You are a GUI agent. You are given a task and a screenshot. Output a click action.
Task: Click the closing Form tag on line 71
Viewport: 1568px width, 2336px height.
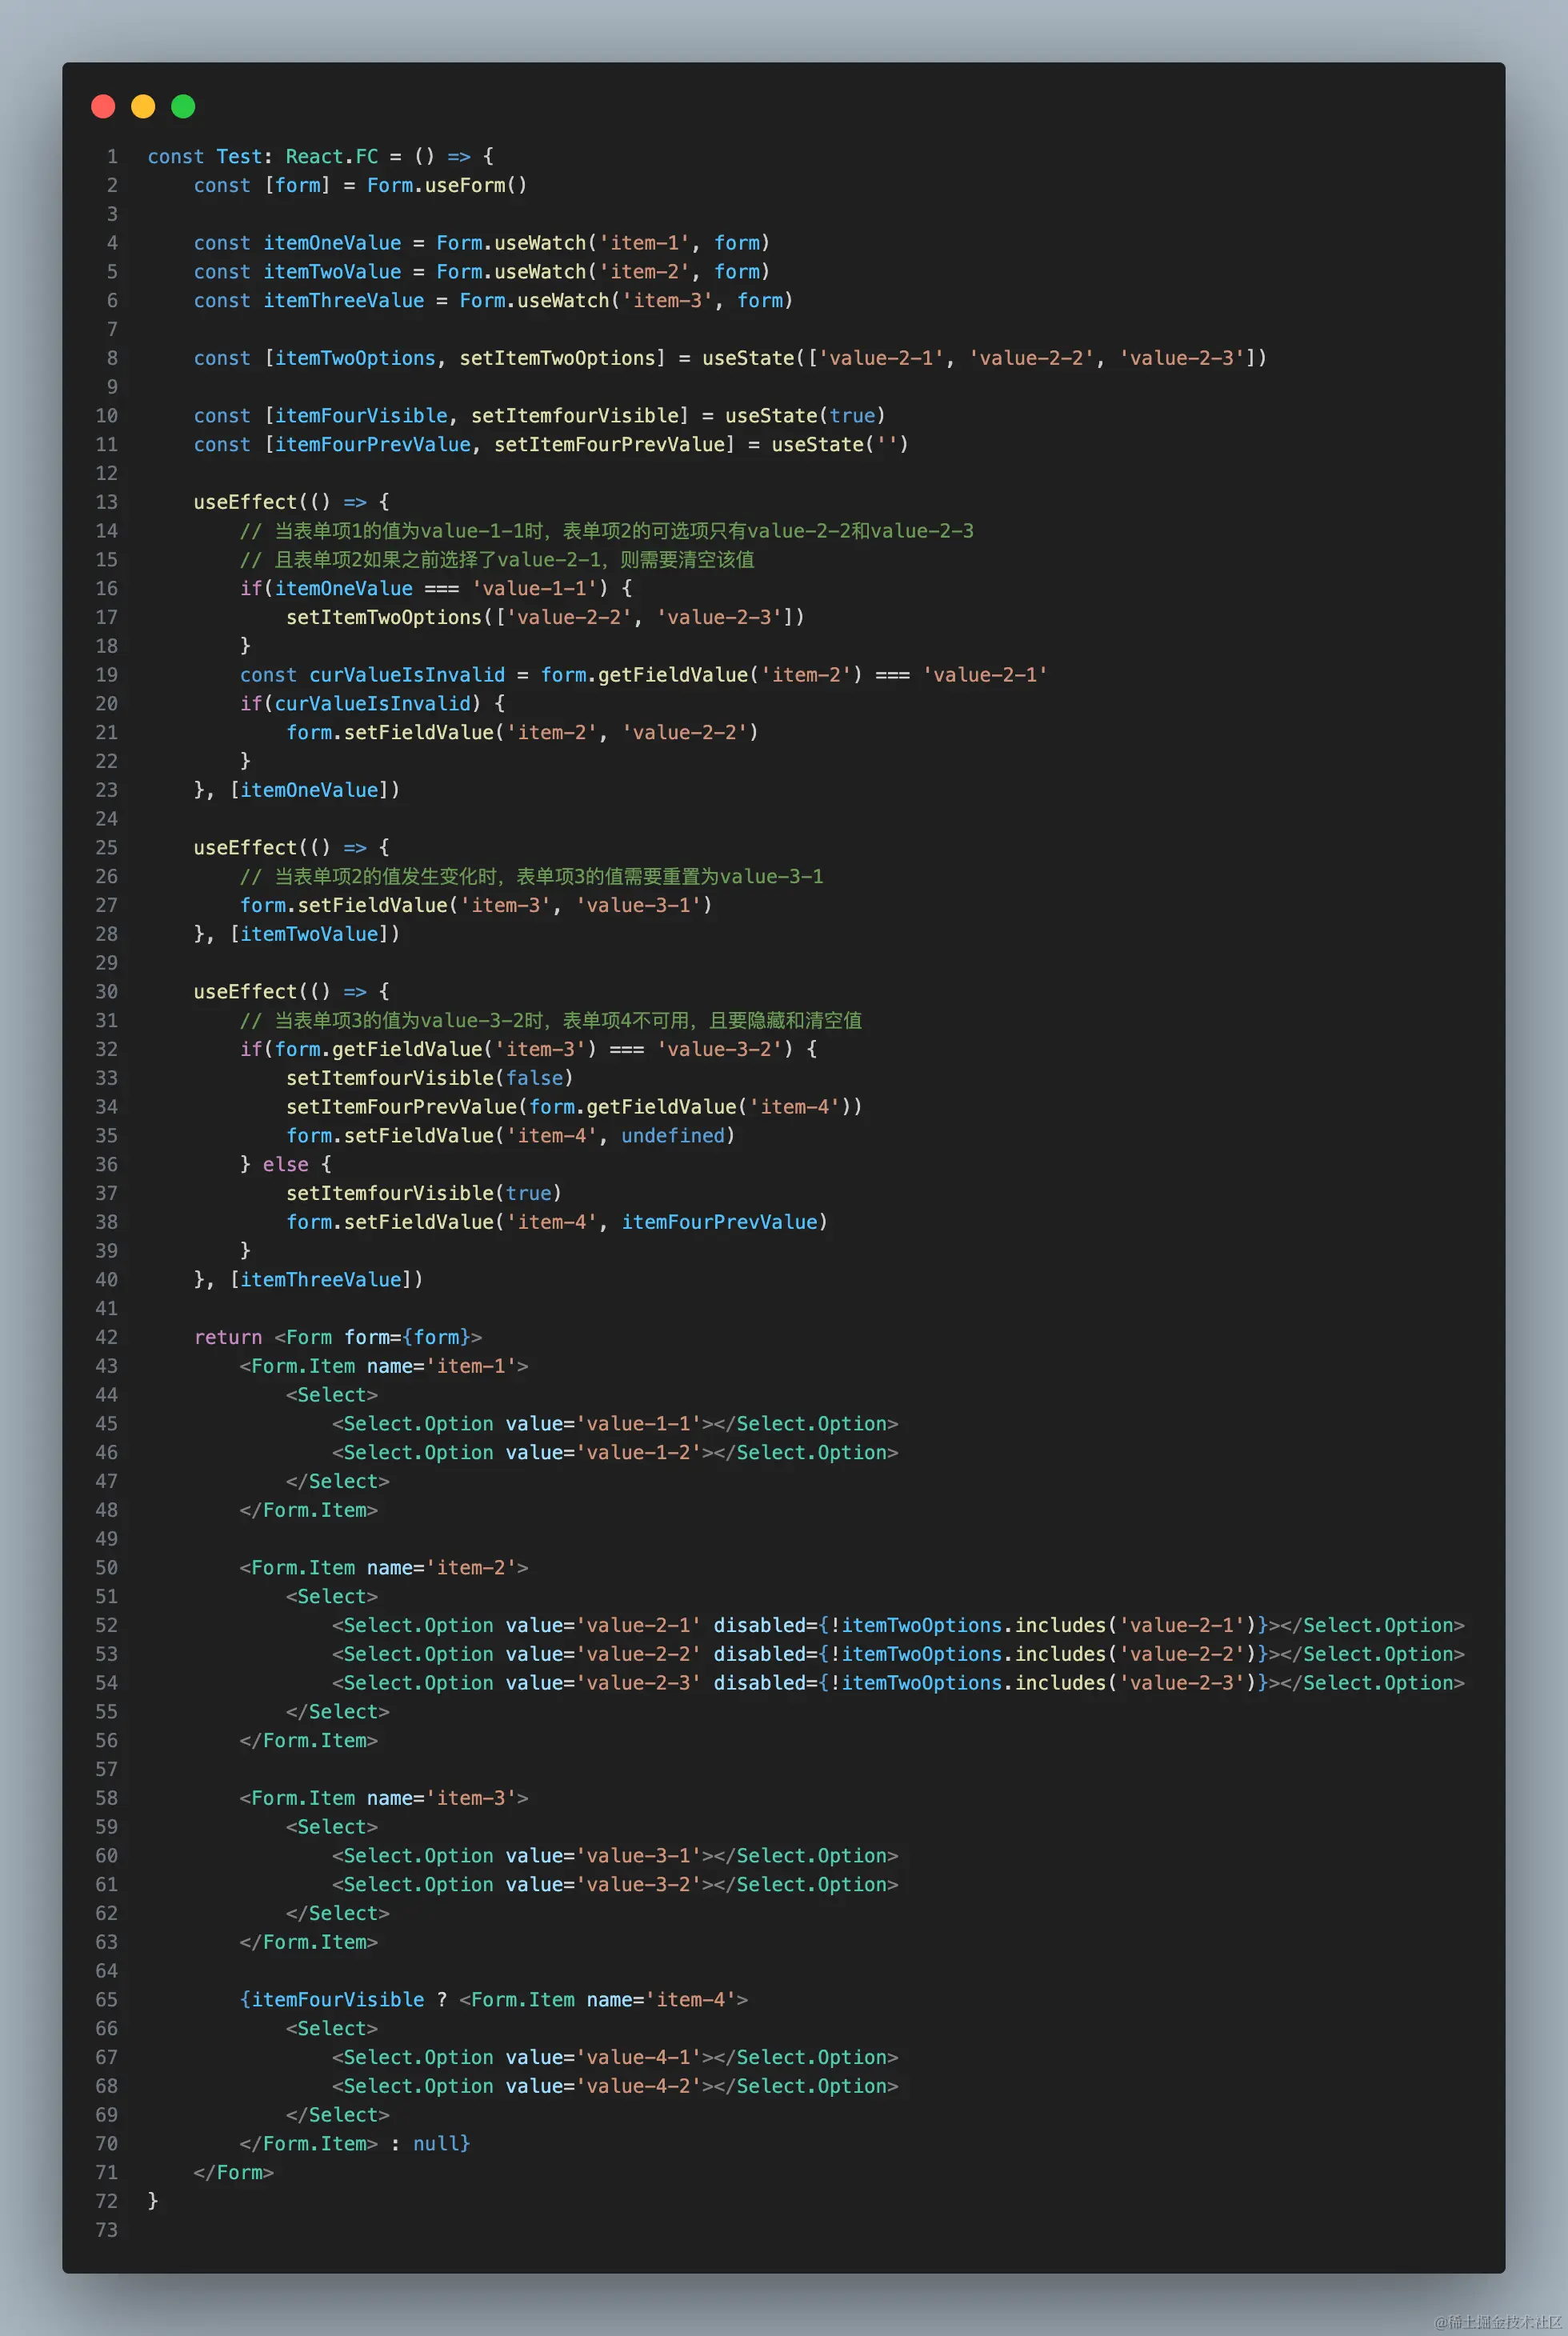pos(233,2172)
